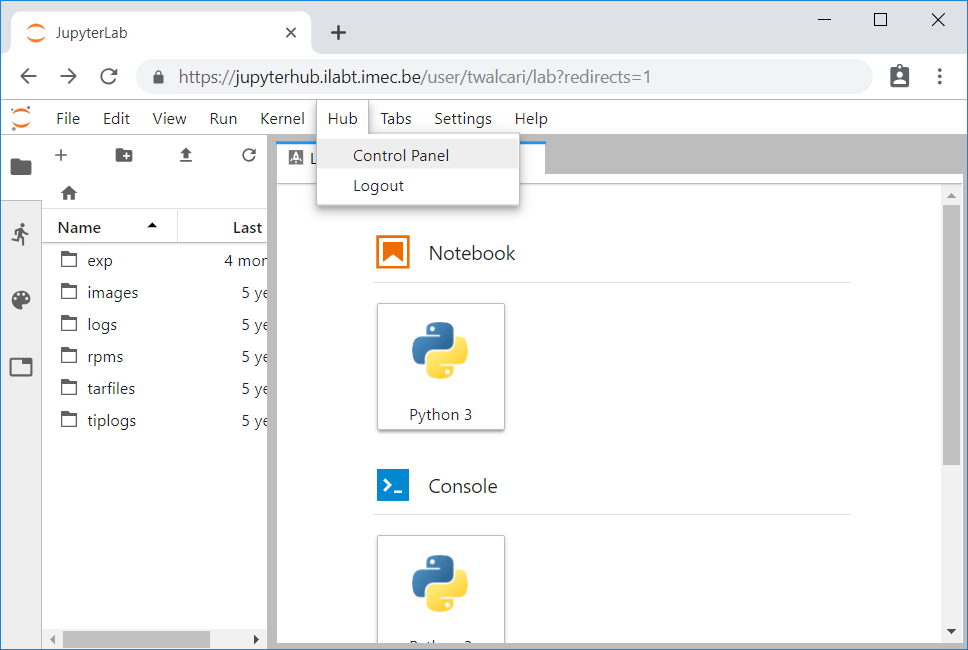
Task: Click the exp folder icon
Action: pos(69,259)
